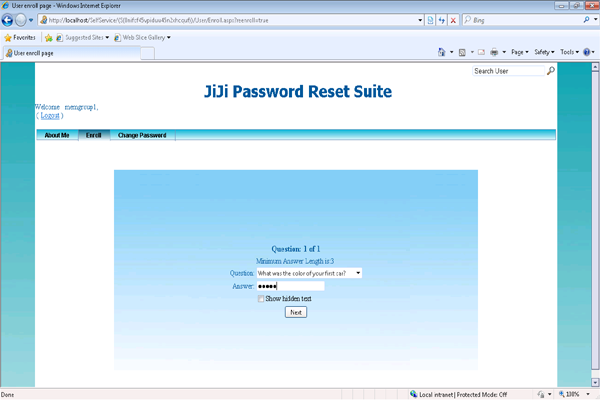Image resolution: width=600 pixels, height=400 pixels.
Task: Close the Internet Explorer window
Action: [x=592, y=5]
